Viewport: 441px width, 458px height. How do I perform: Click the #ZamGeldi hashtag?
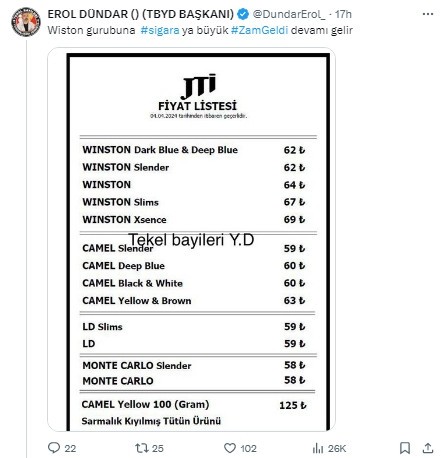click(259, 30)
